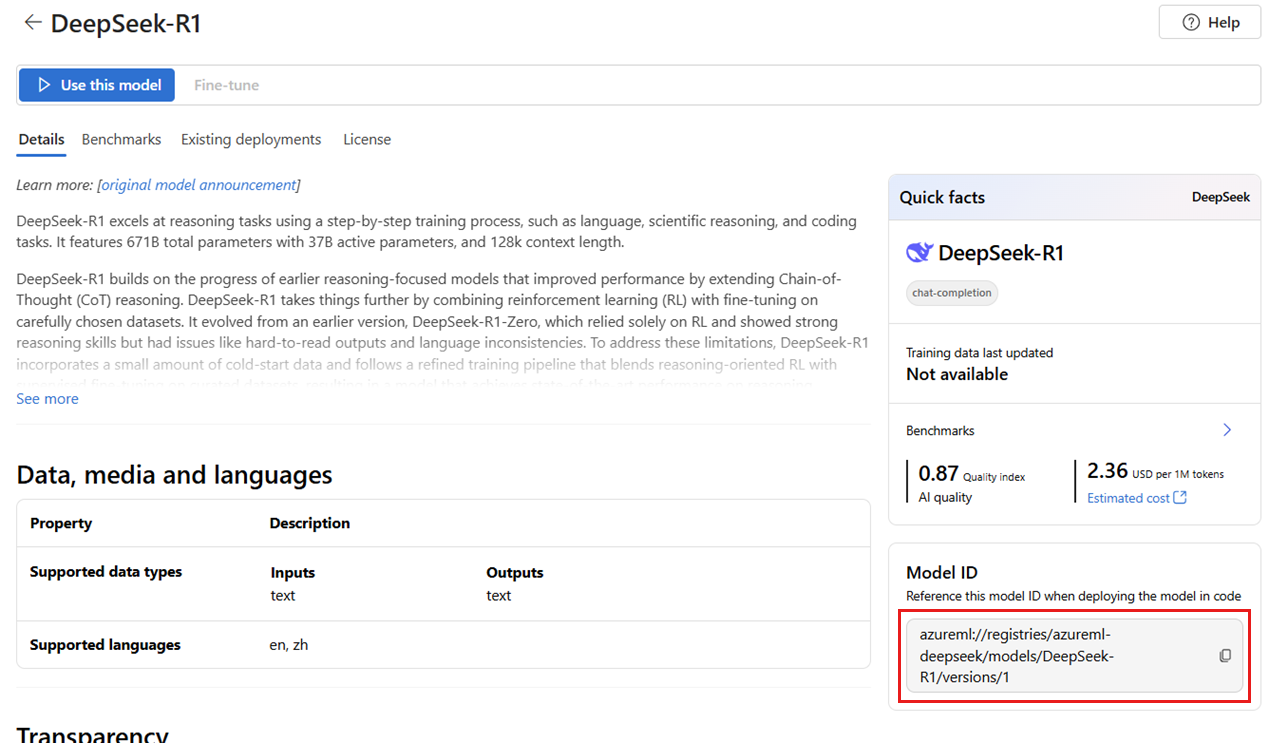Open the Existing deployments tab
1269x743 pixels.
[x=251, y=139]
